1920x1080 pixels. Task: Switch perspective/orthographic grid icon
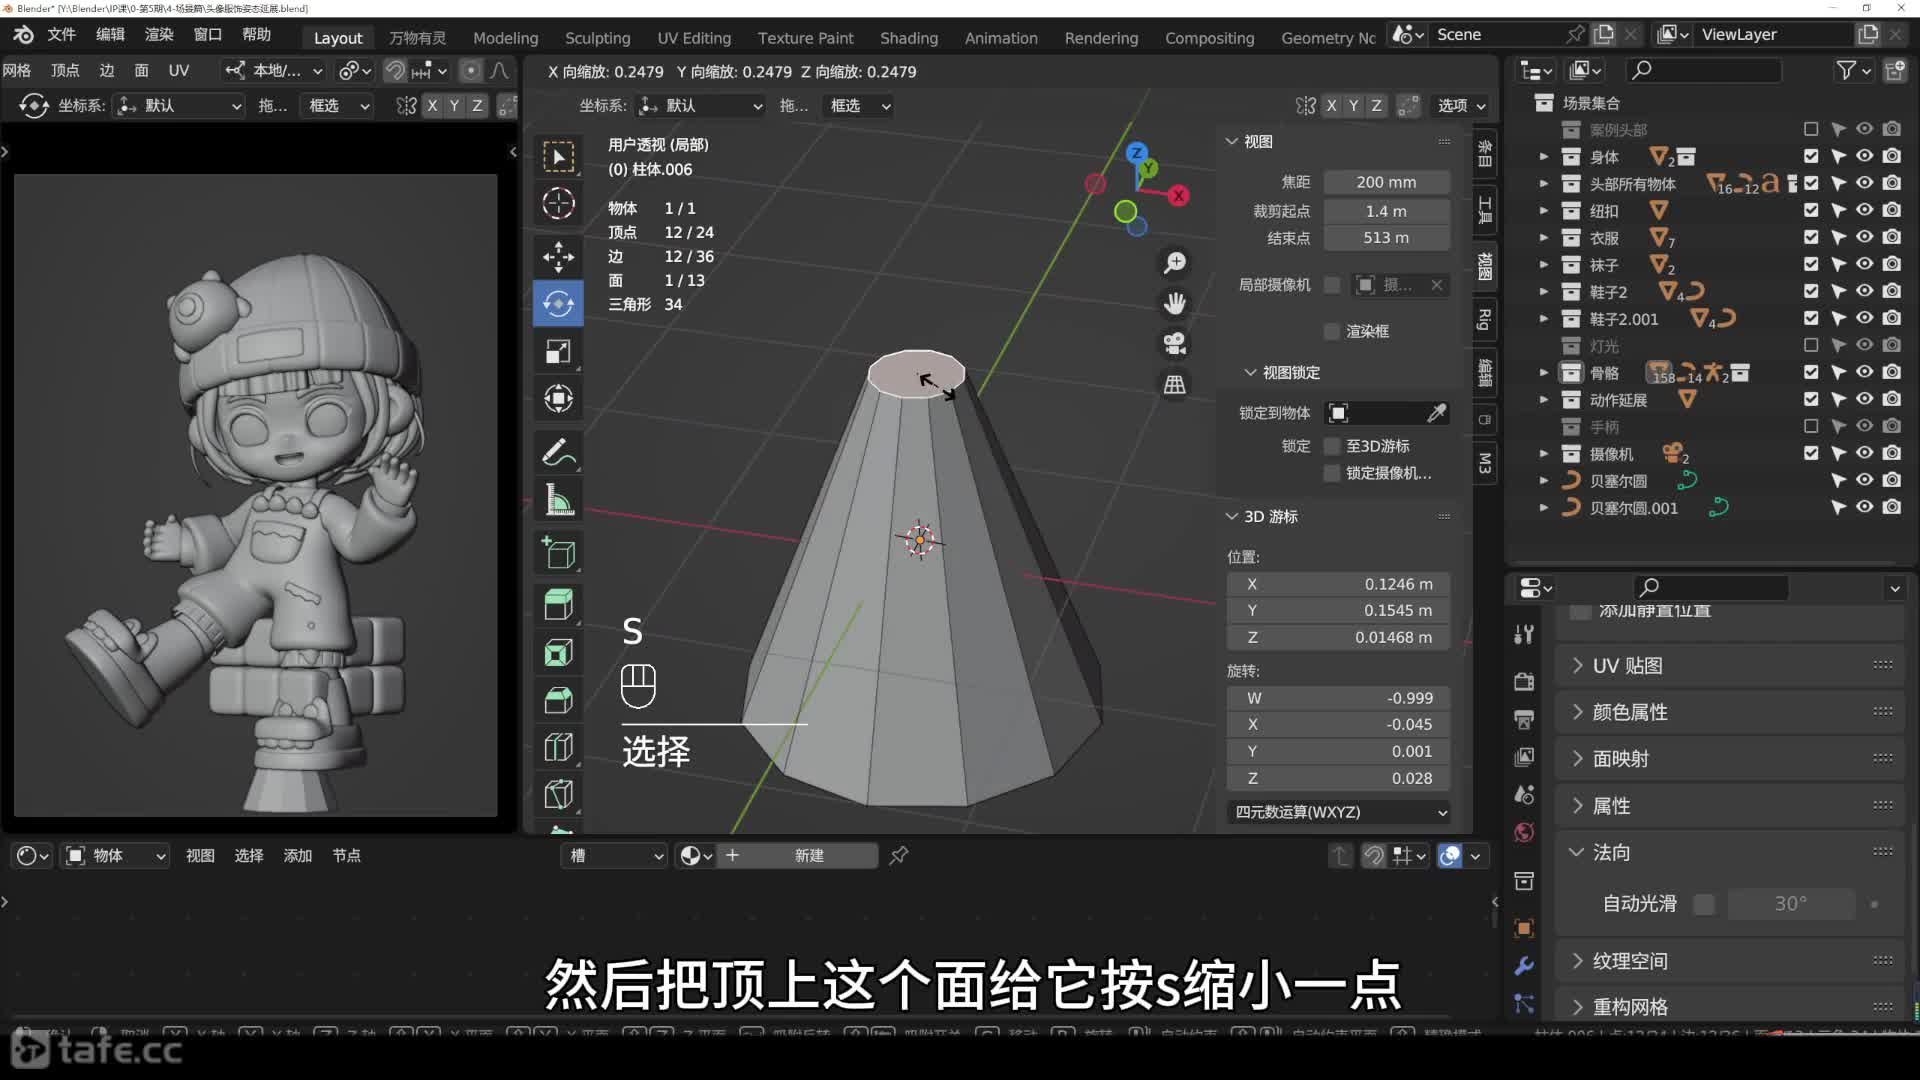pos(1174,384)
